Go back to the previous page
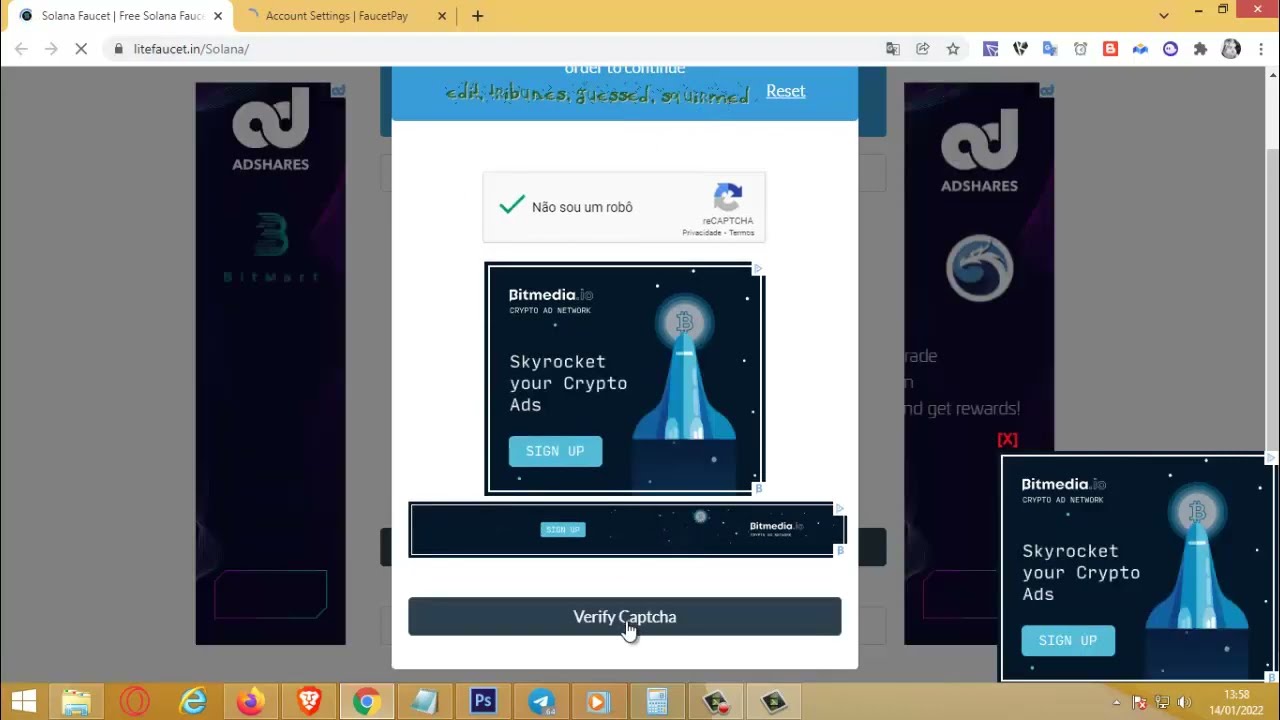 point(21,48)
